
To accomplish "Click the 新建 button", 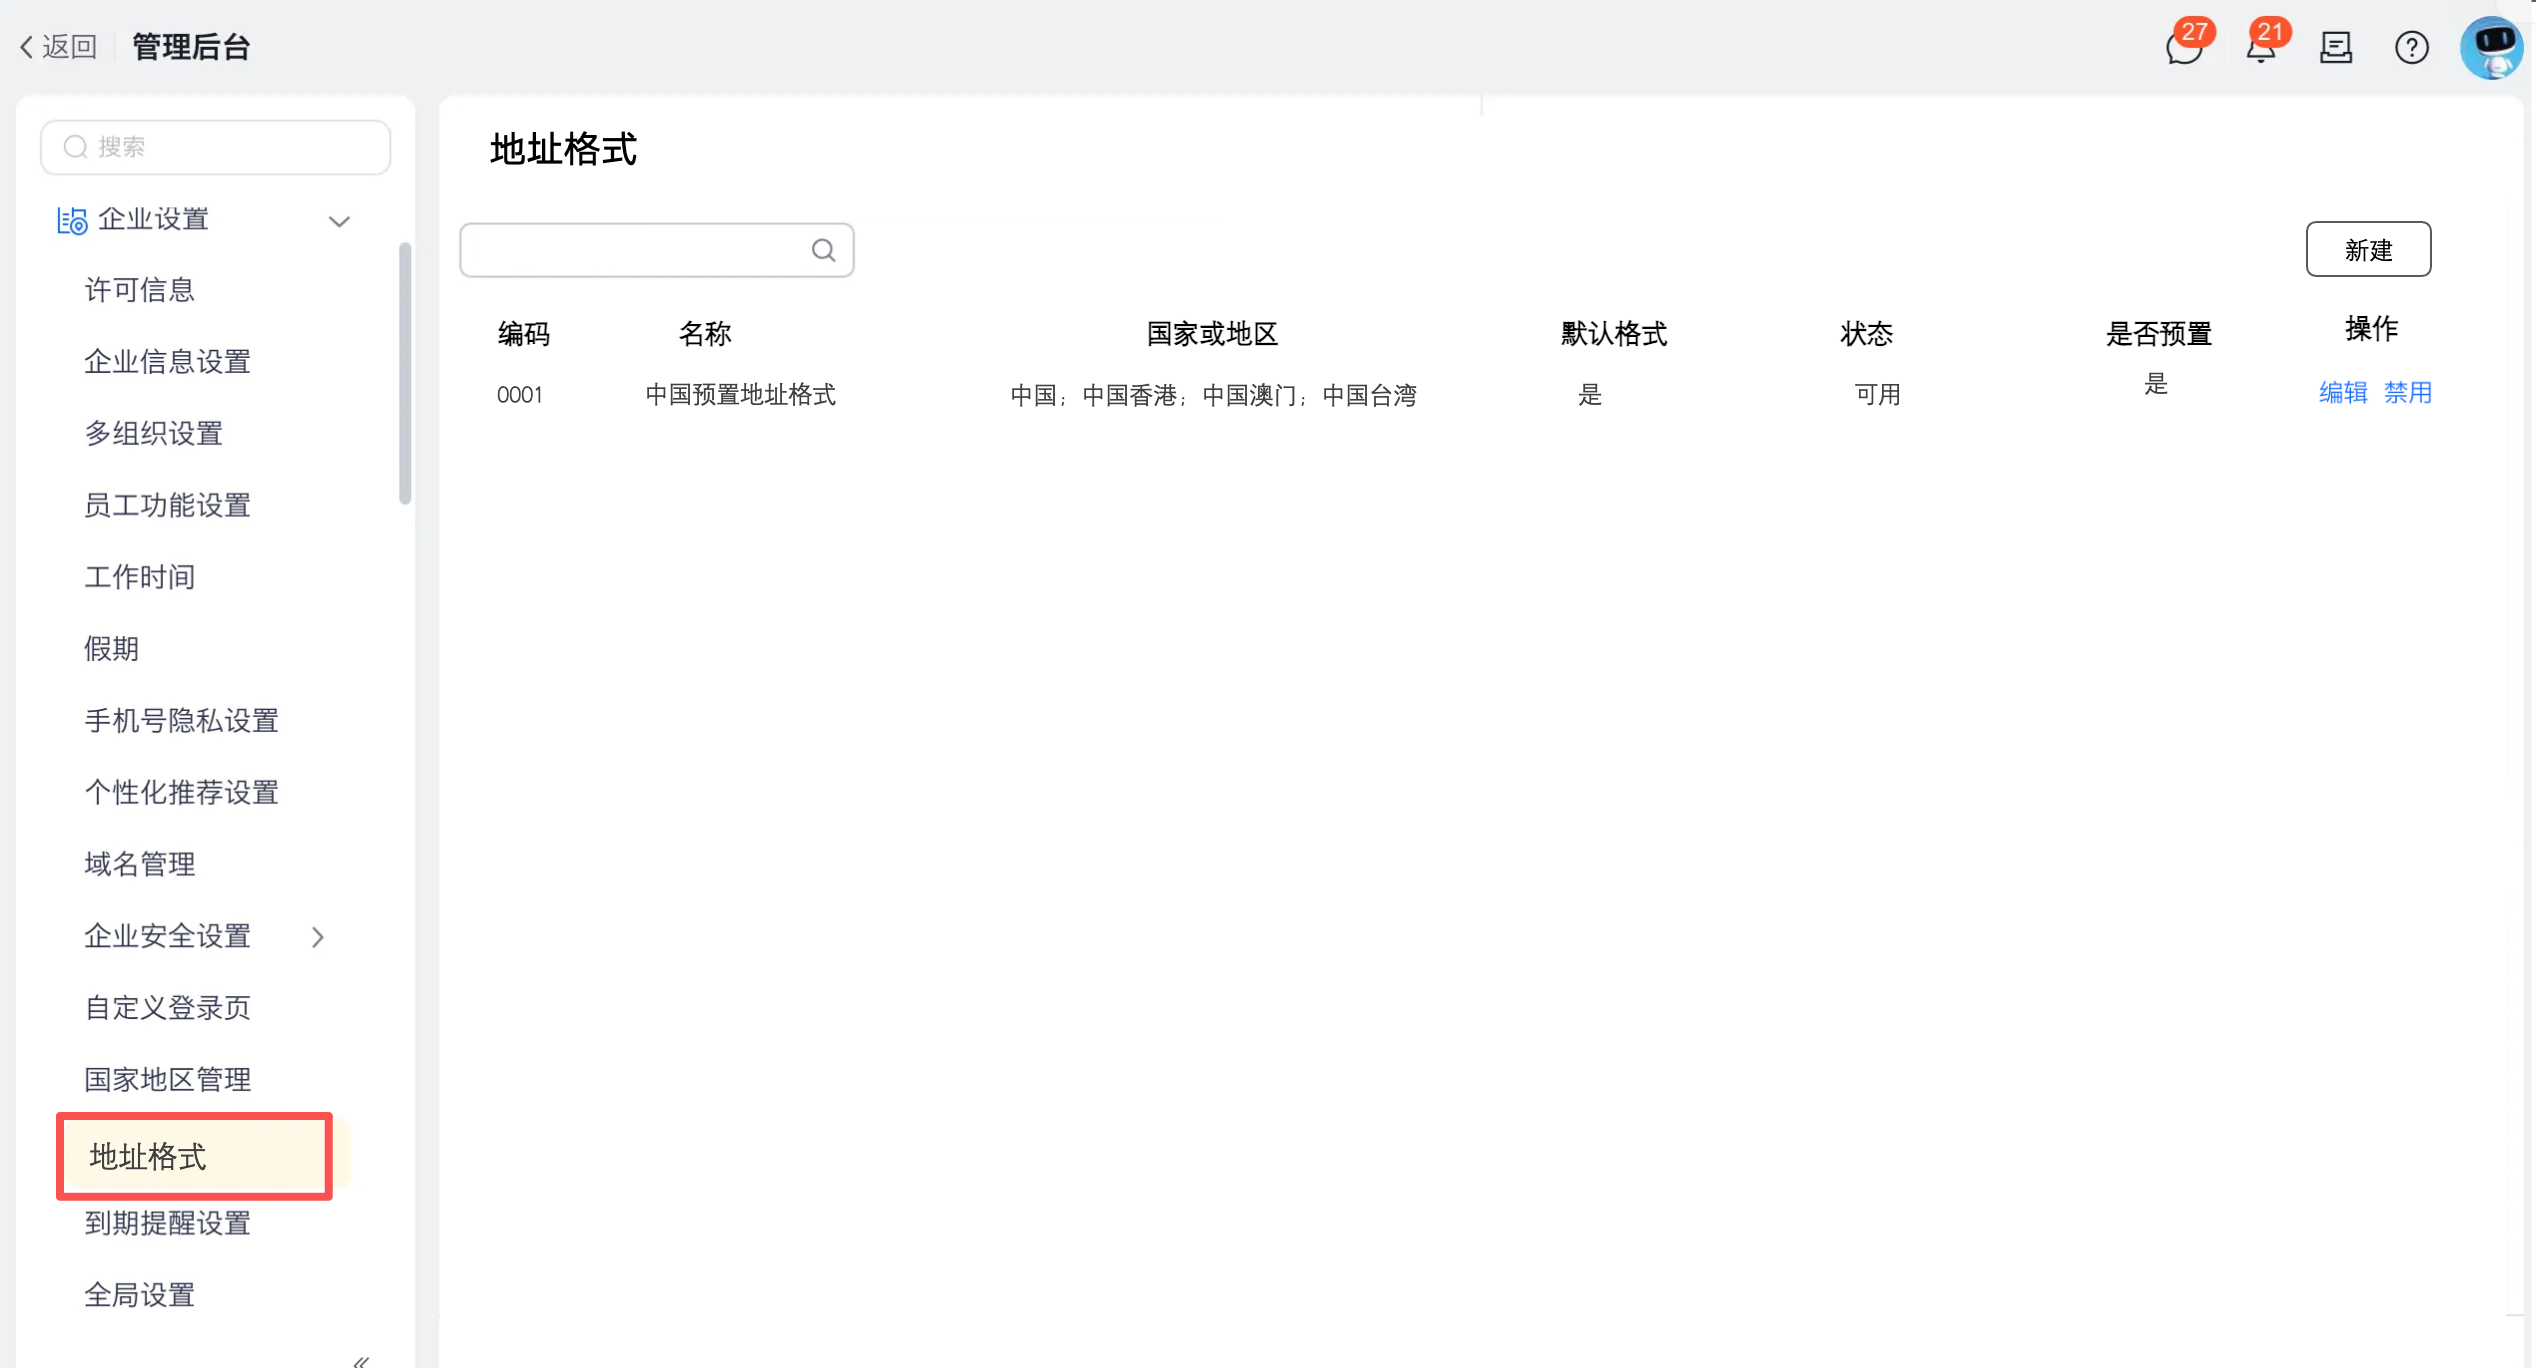I will 2367,249.
